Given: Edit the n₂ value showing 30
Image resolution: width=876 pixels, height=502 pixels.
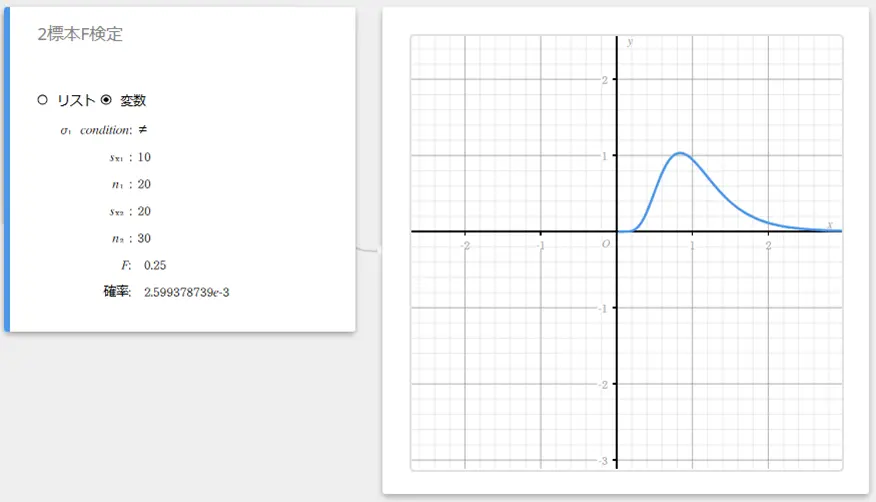Looking at the screenshot, I should [x=144, y=238].
